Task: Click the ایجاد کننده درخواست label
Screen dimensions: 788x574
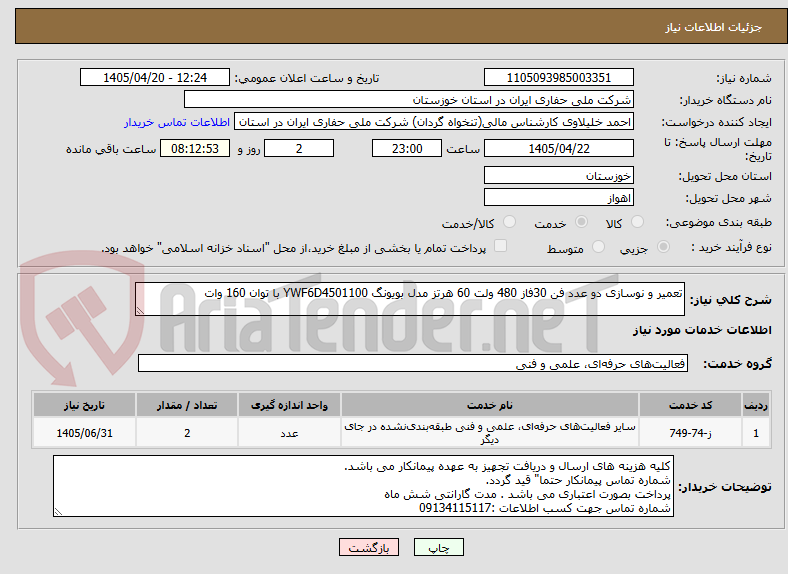Action: [716, 122]
